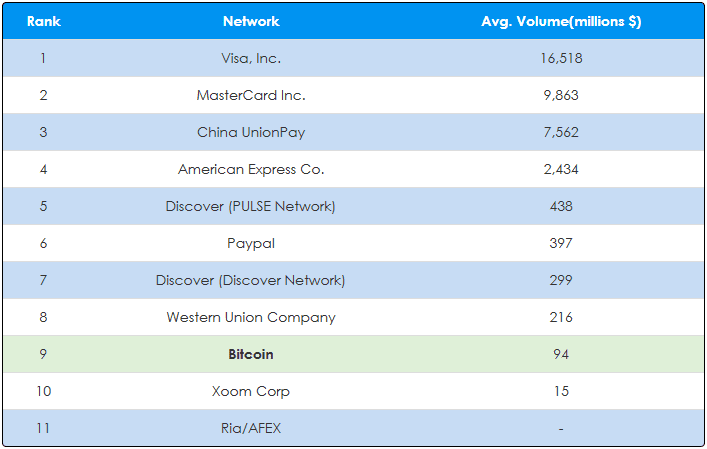Select the MasterCard Inc. cell
The height and width of the screenshot is (449, 707).
tap(251, 95)
